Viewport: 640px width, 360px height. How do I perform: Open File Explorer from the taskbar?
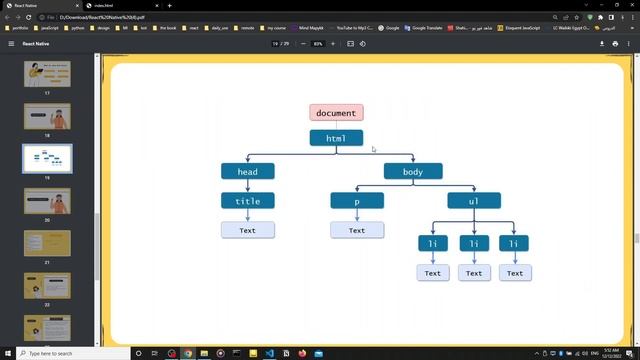[x=204, y=353]
